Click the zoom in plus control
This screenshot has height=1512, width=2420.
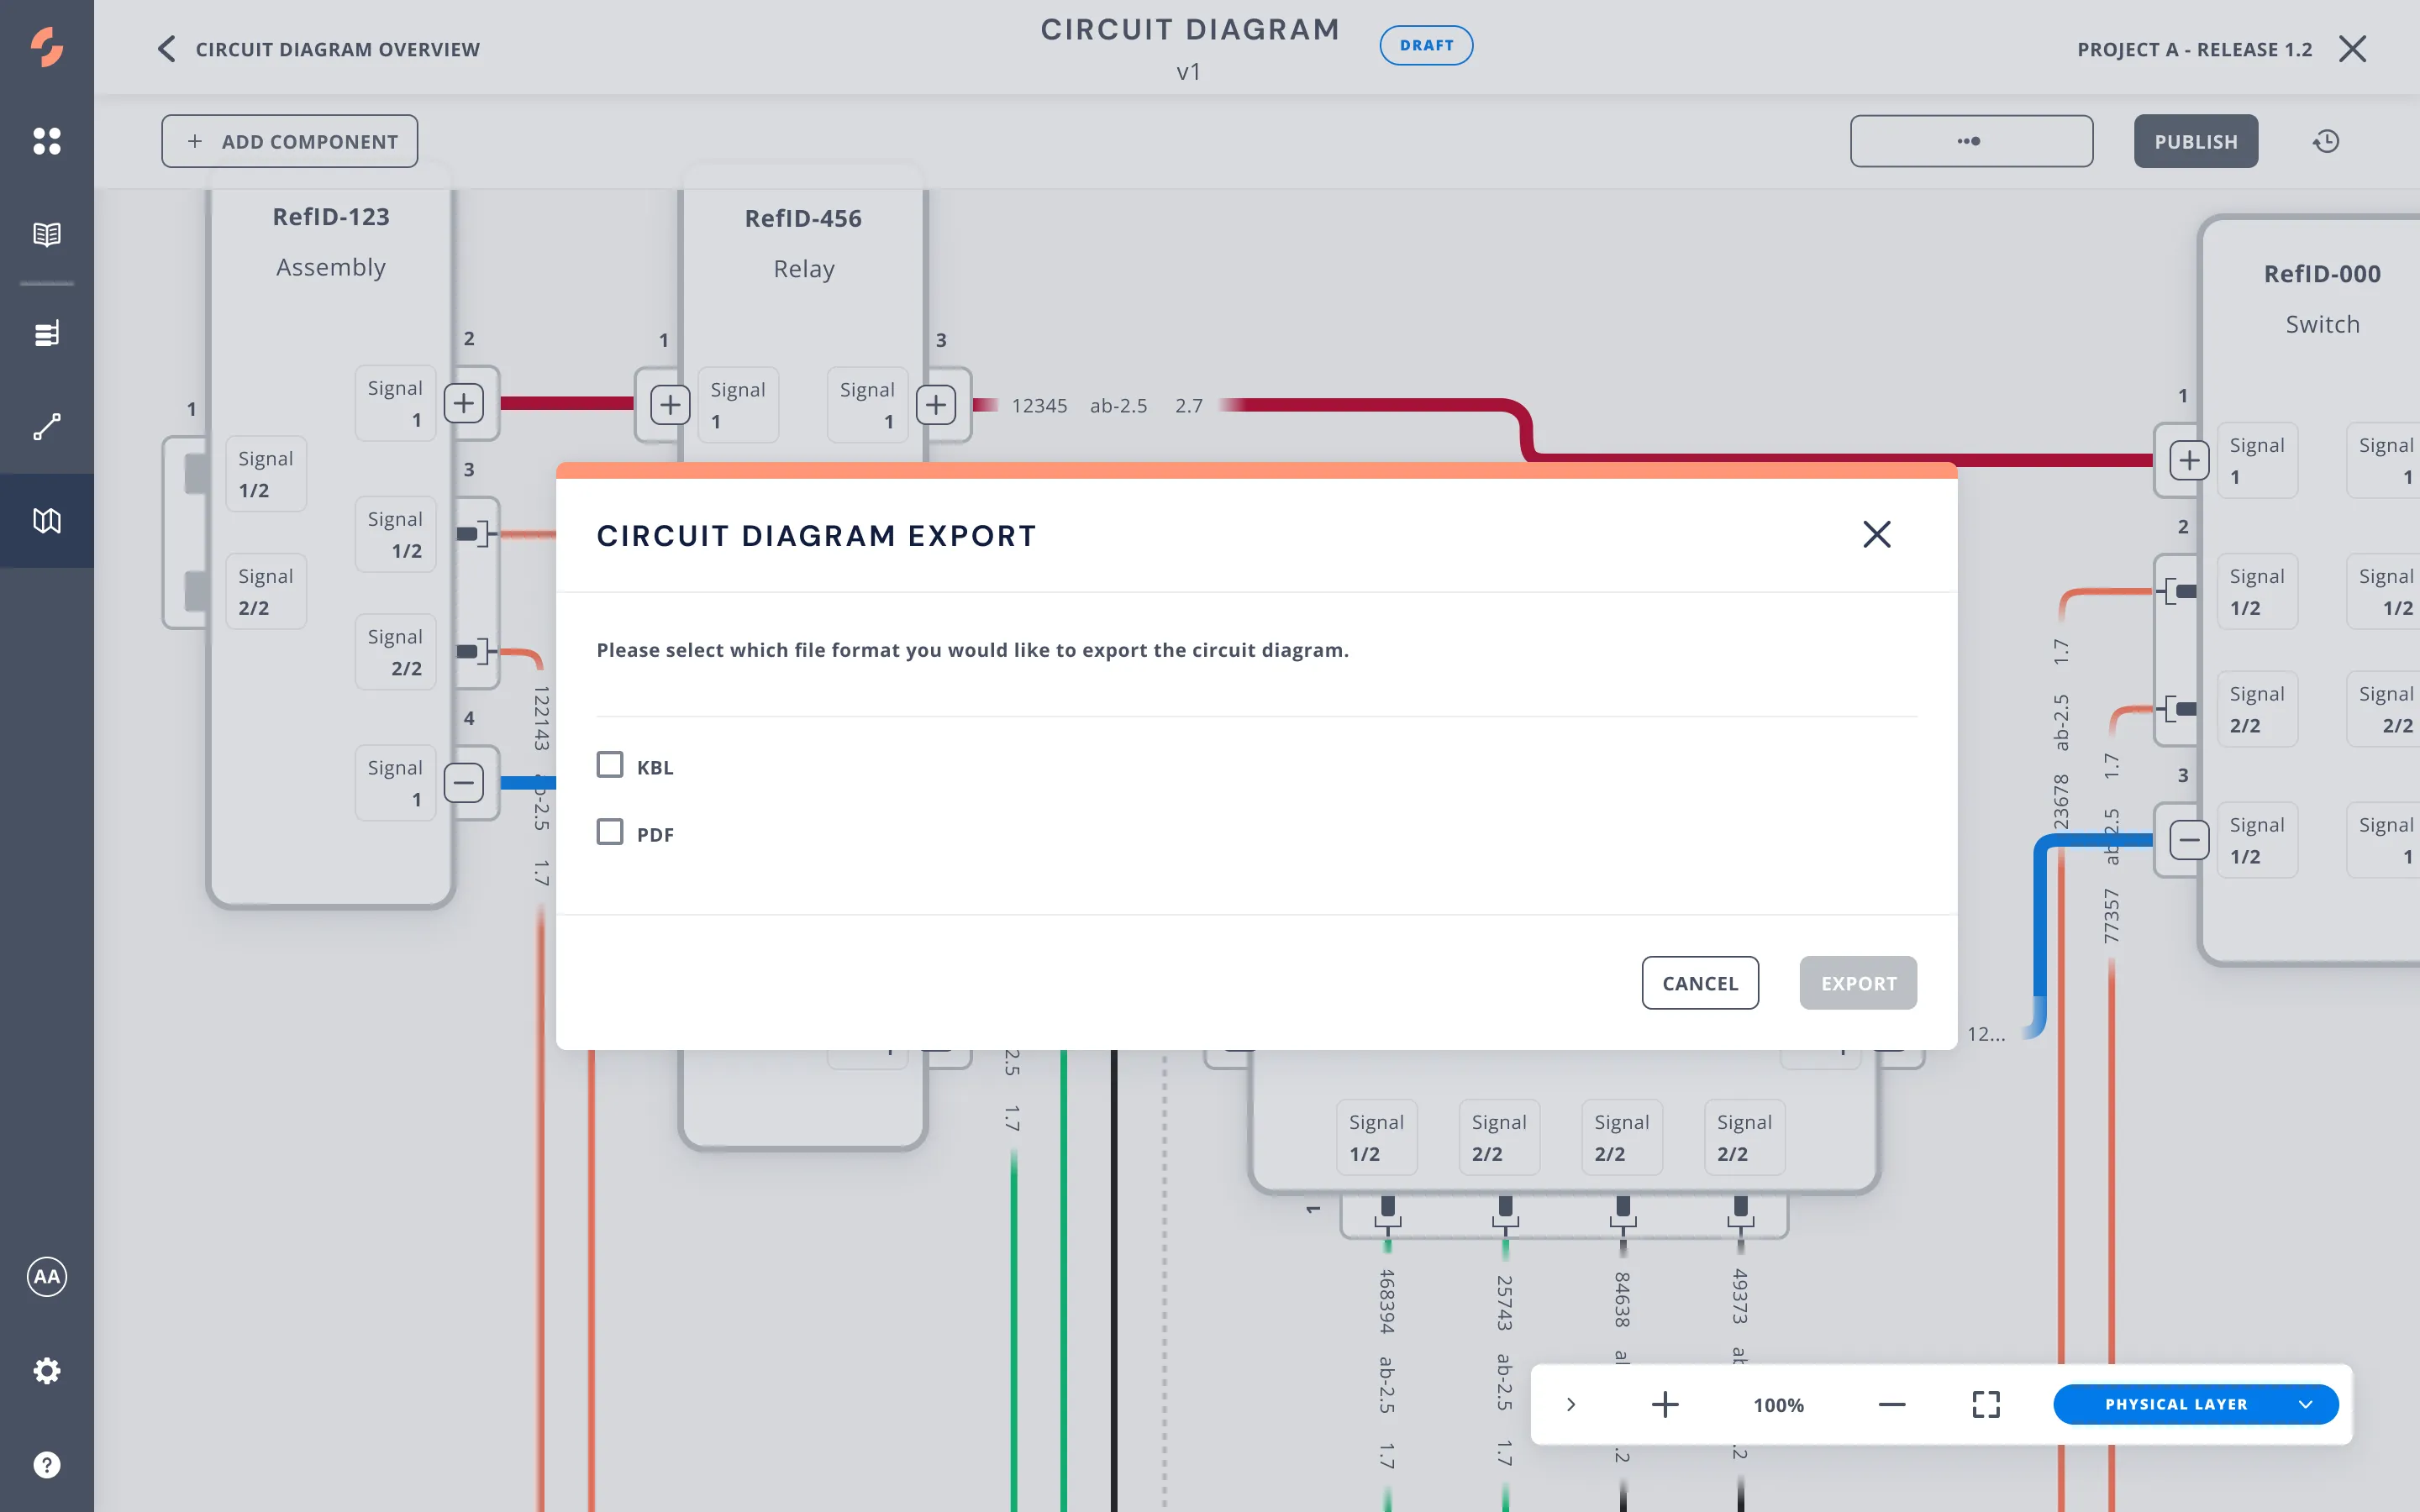(x=1665, y=1404)
